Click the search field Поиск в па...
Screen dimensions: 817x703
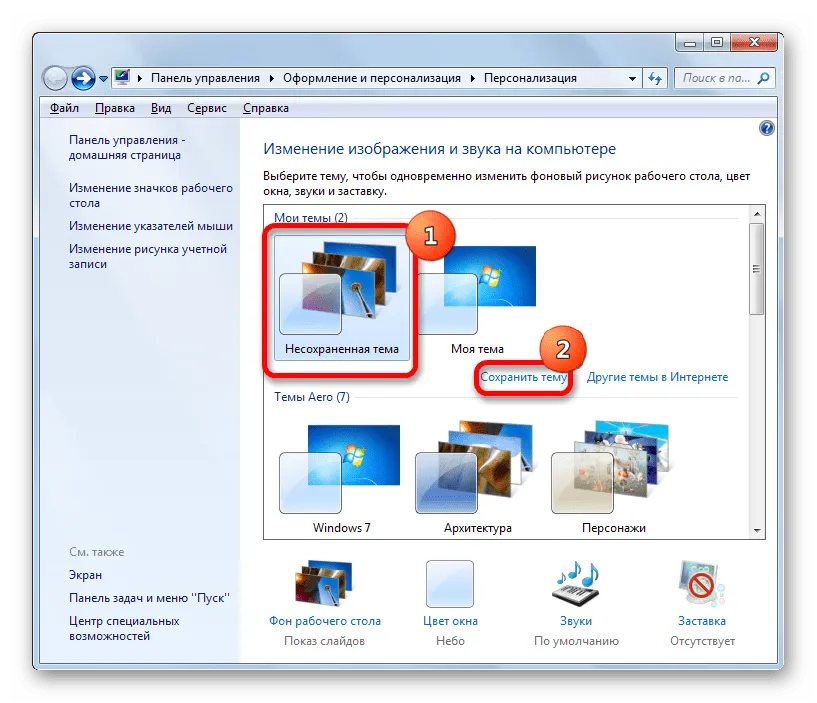click(716, 78)
